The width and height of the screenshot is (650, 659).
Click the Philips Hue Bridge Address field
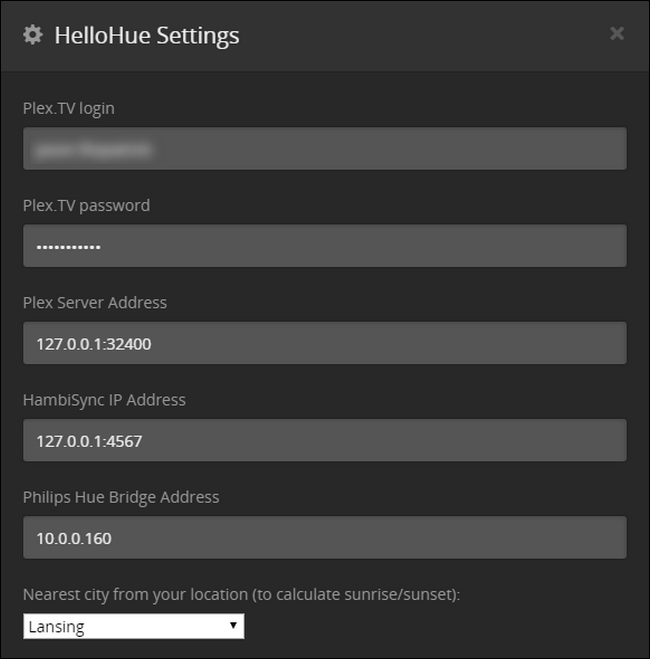(x=324, y=537)
